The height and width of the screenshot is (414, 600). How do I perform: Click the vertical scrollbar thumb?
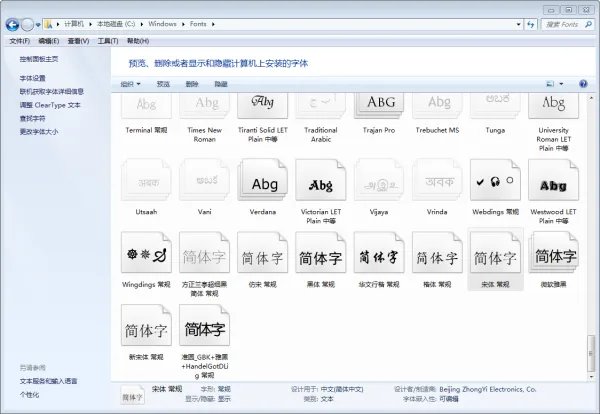click(x=591, y=353)
